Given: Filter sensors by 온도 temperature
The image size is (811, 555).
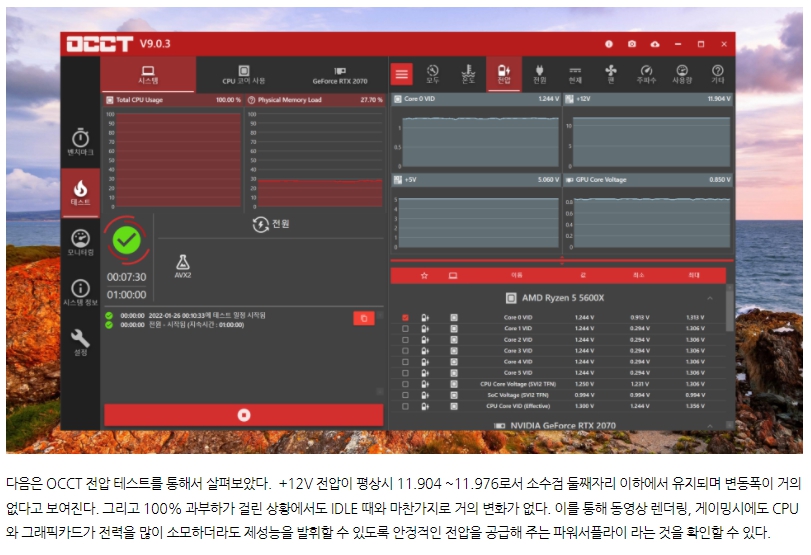Looking at the screenshot, I should click(x=468, y=74).
